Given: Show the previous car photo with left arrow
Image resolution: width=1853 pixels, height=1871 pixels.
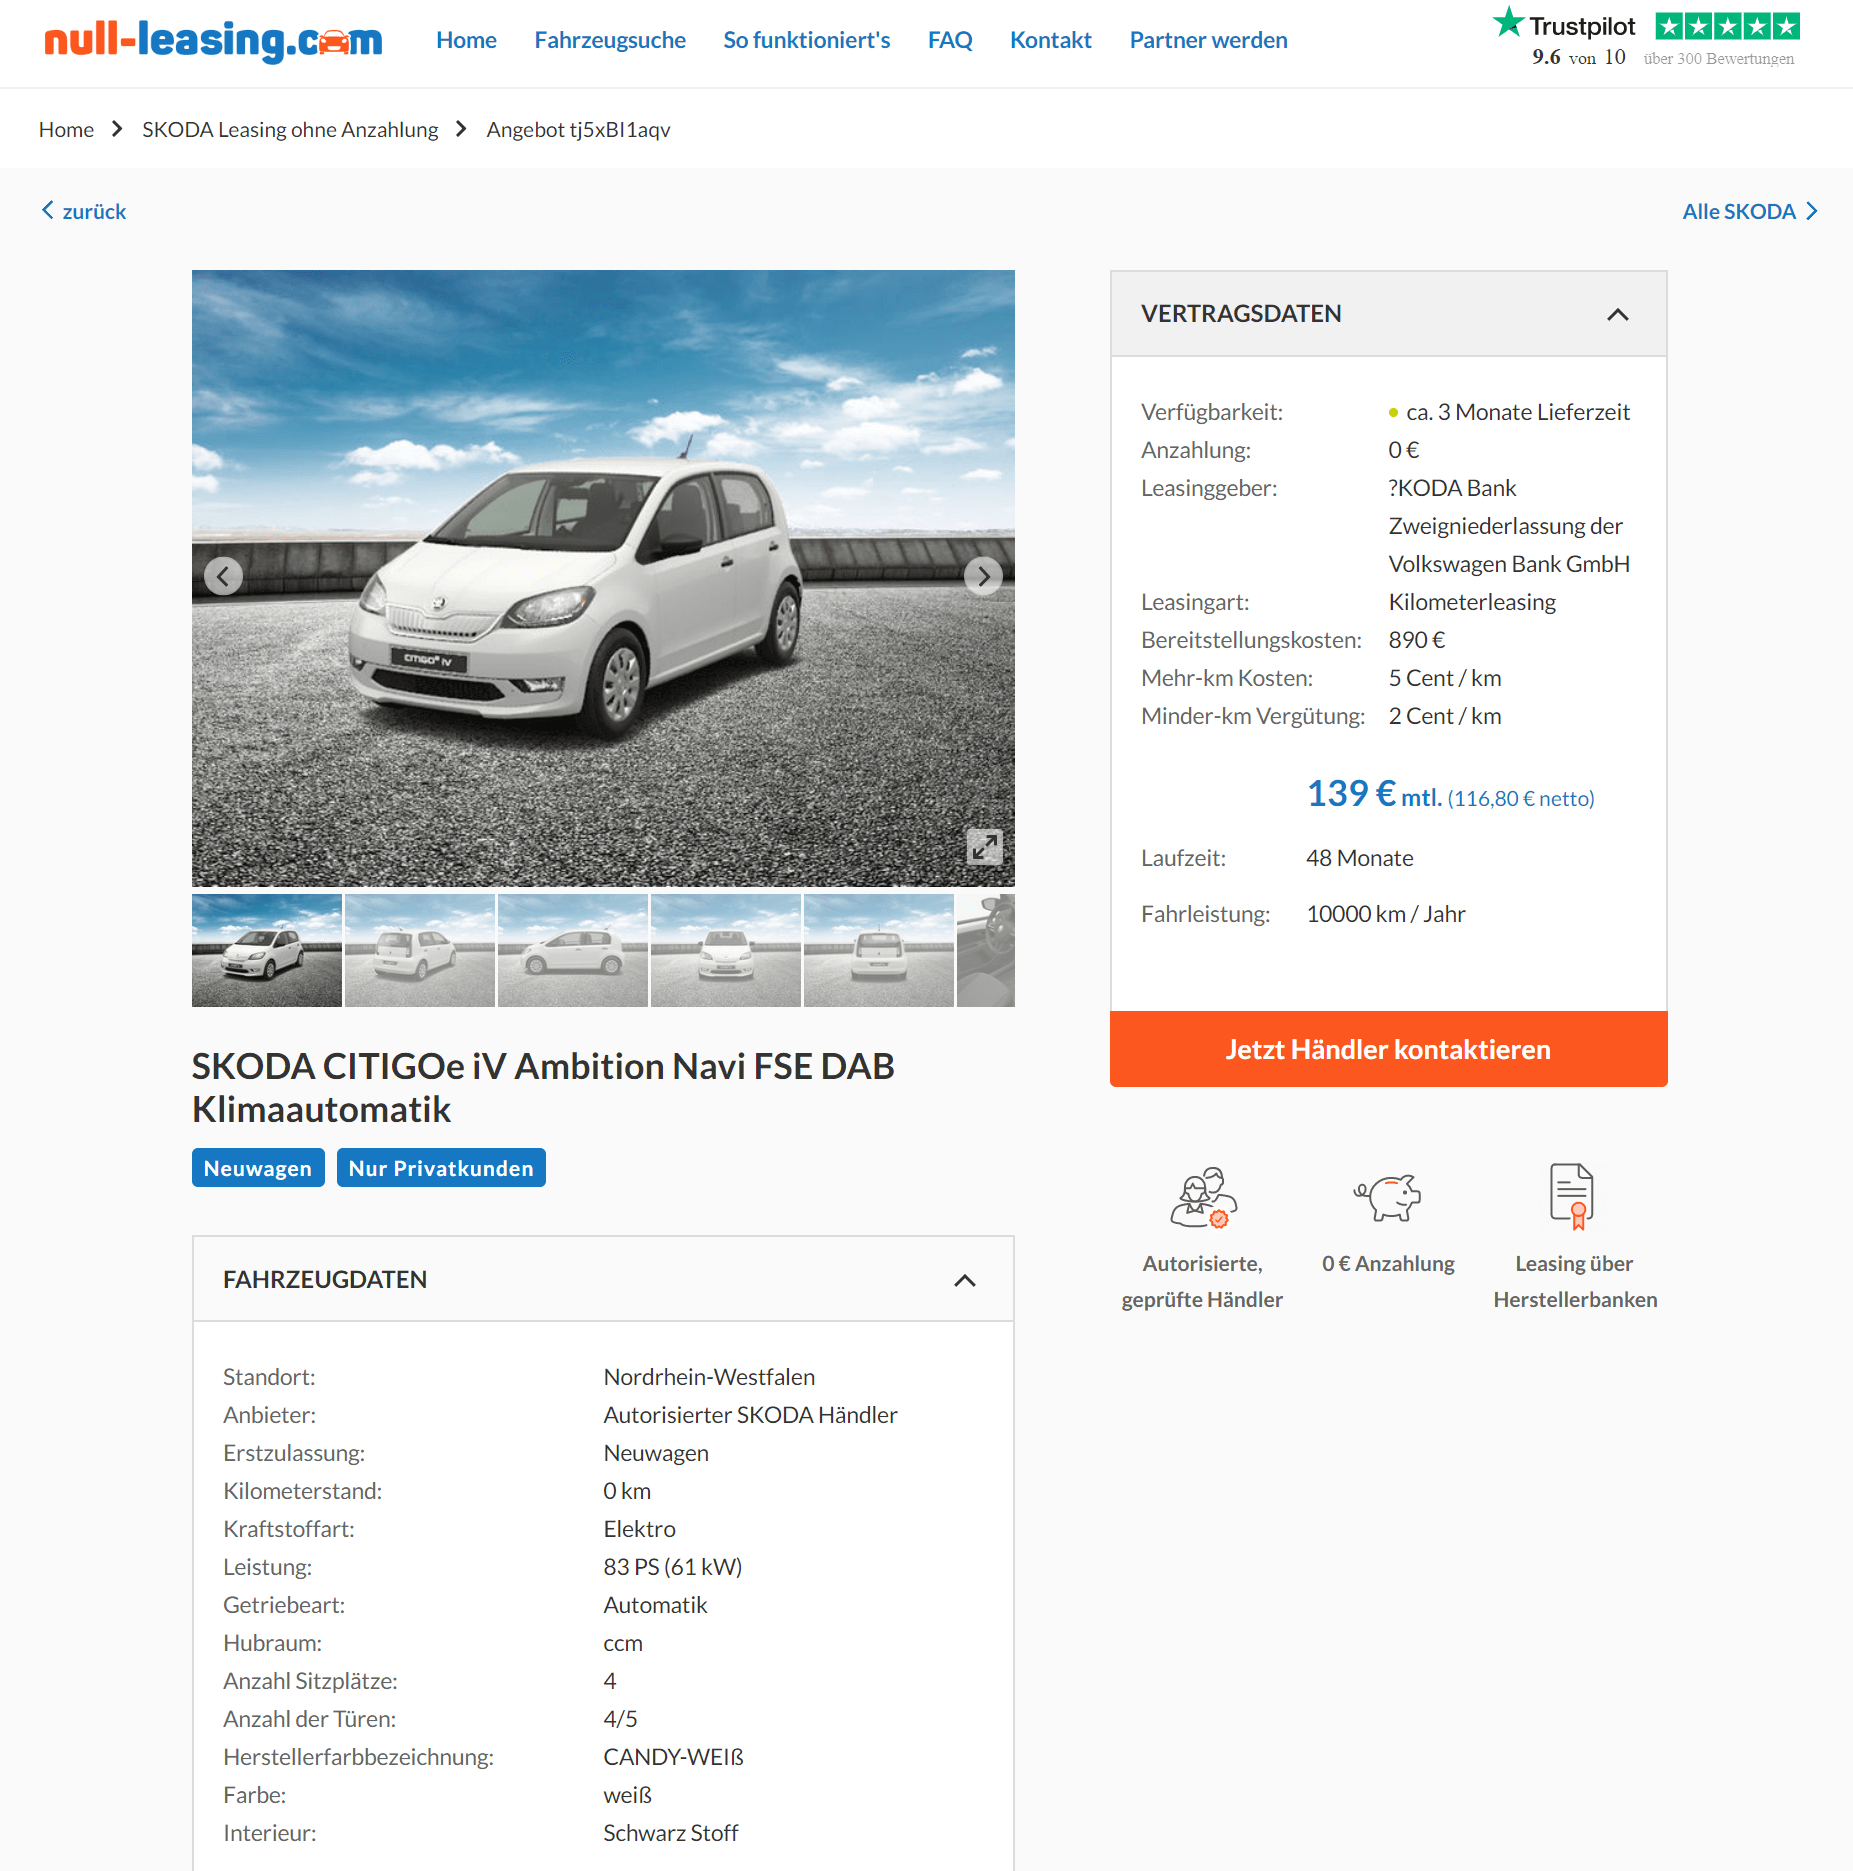Looking at the screenshot, I should [223, 576].
